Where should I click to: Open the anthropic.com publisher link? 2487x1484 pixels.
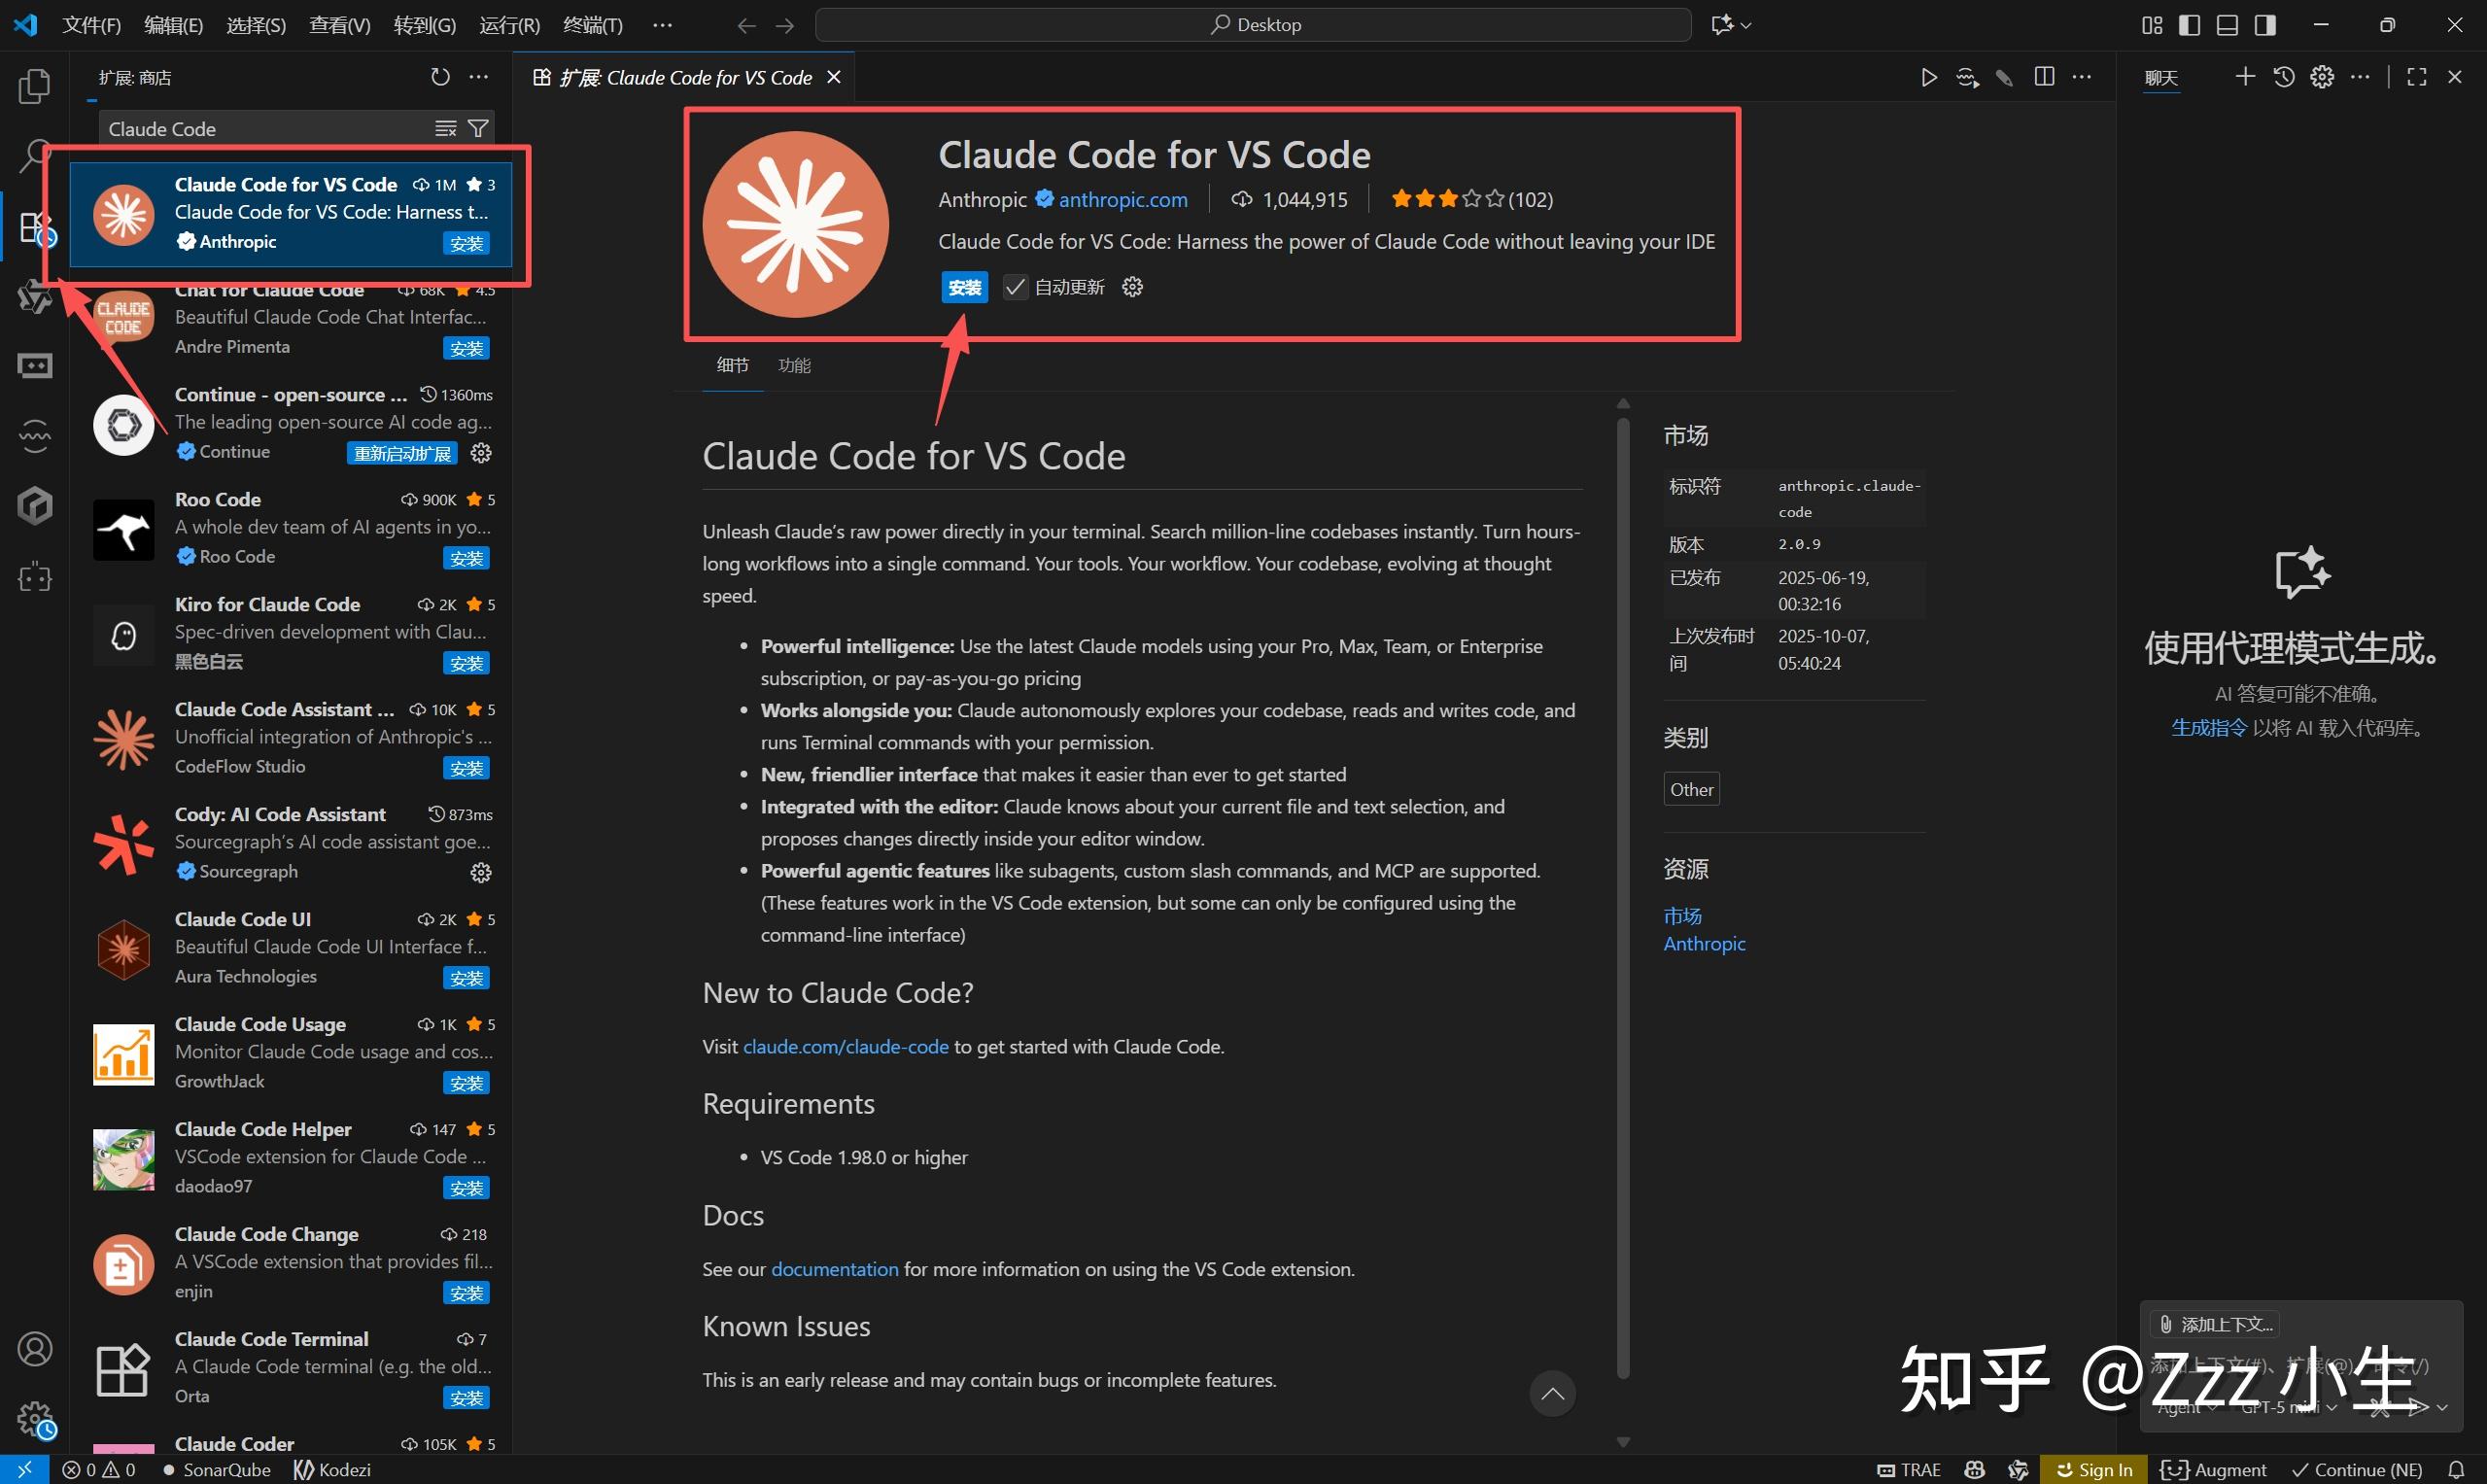pyautogui.click(x=1123, y=199)
